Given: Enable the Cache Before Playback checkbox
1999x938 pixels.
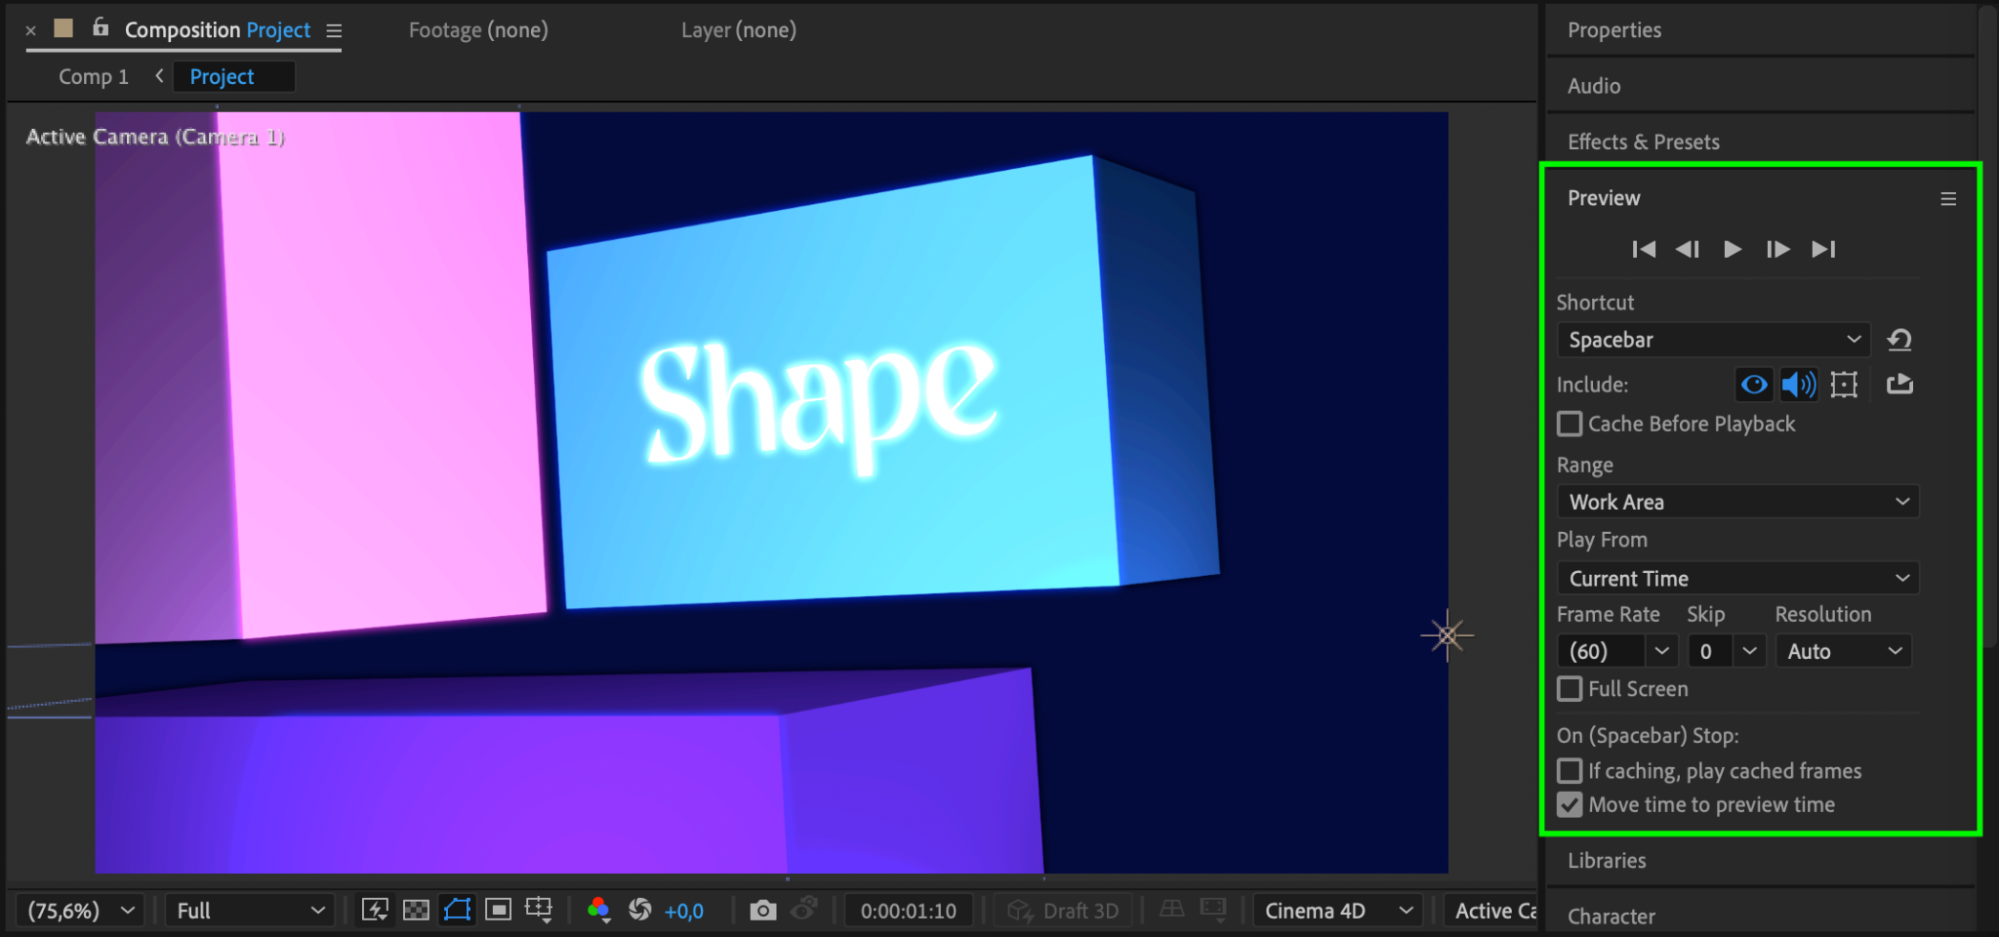Looking at the screenshot, I should tap(1570, 424).
